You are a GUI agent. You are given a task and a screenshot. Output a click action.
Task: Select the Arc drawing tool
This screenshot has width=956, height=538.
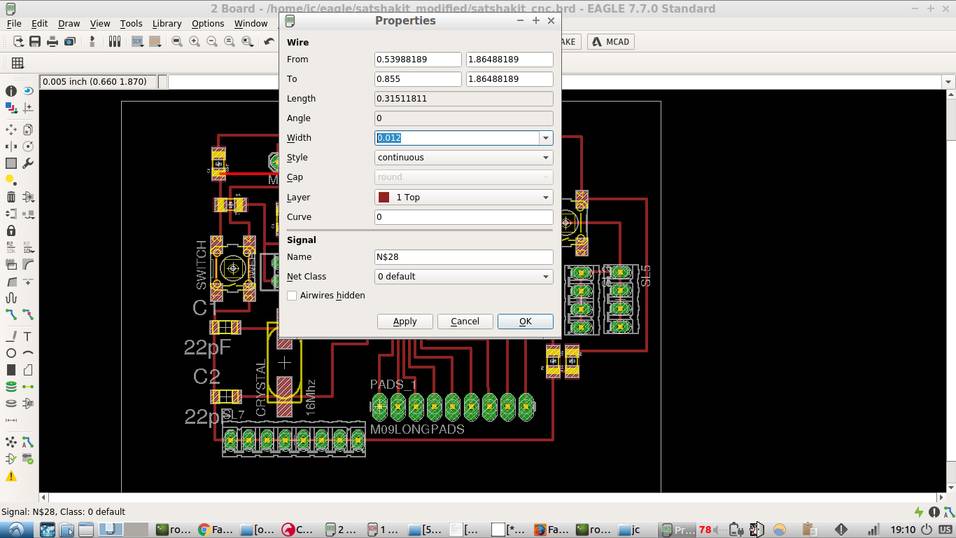[x=28, y=353]
